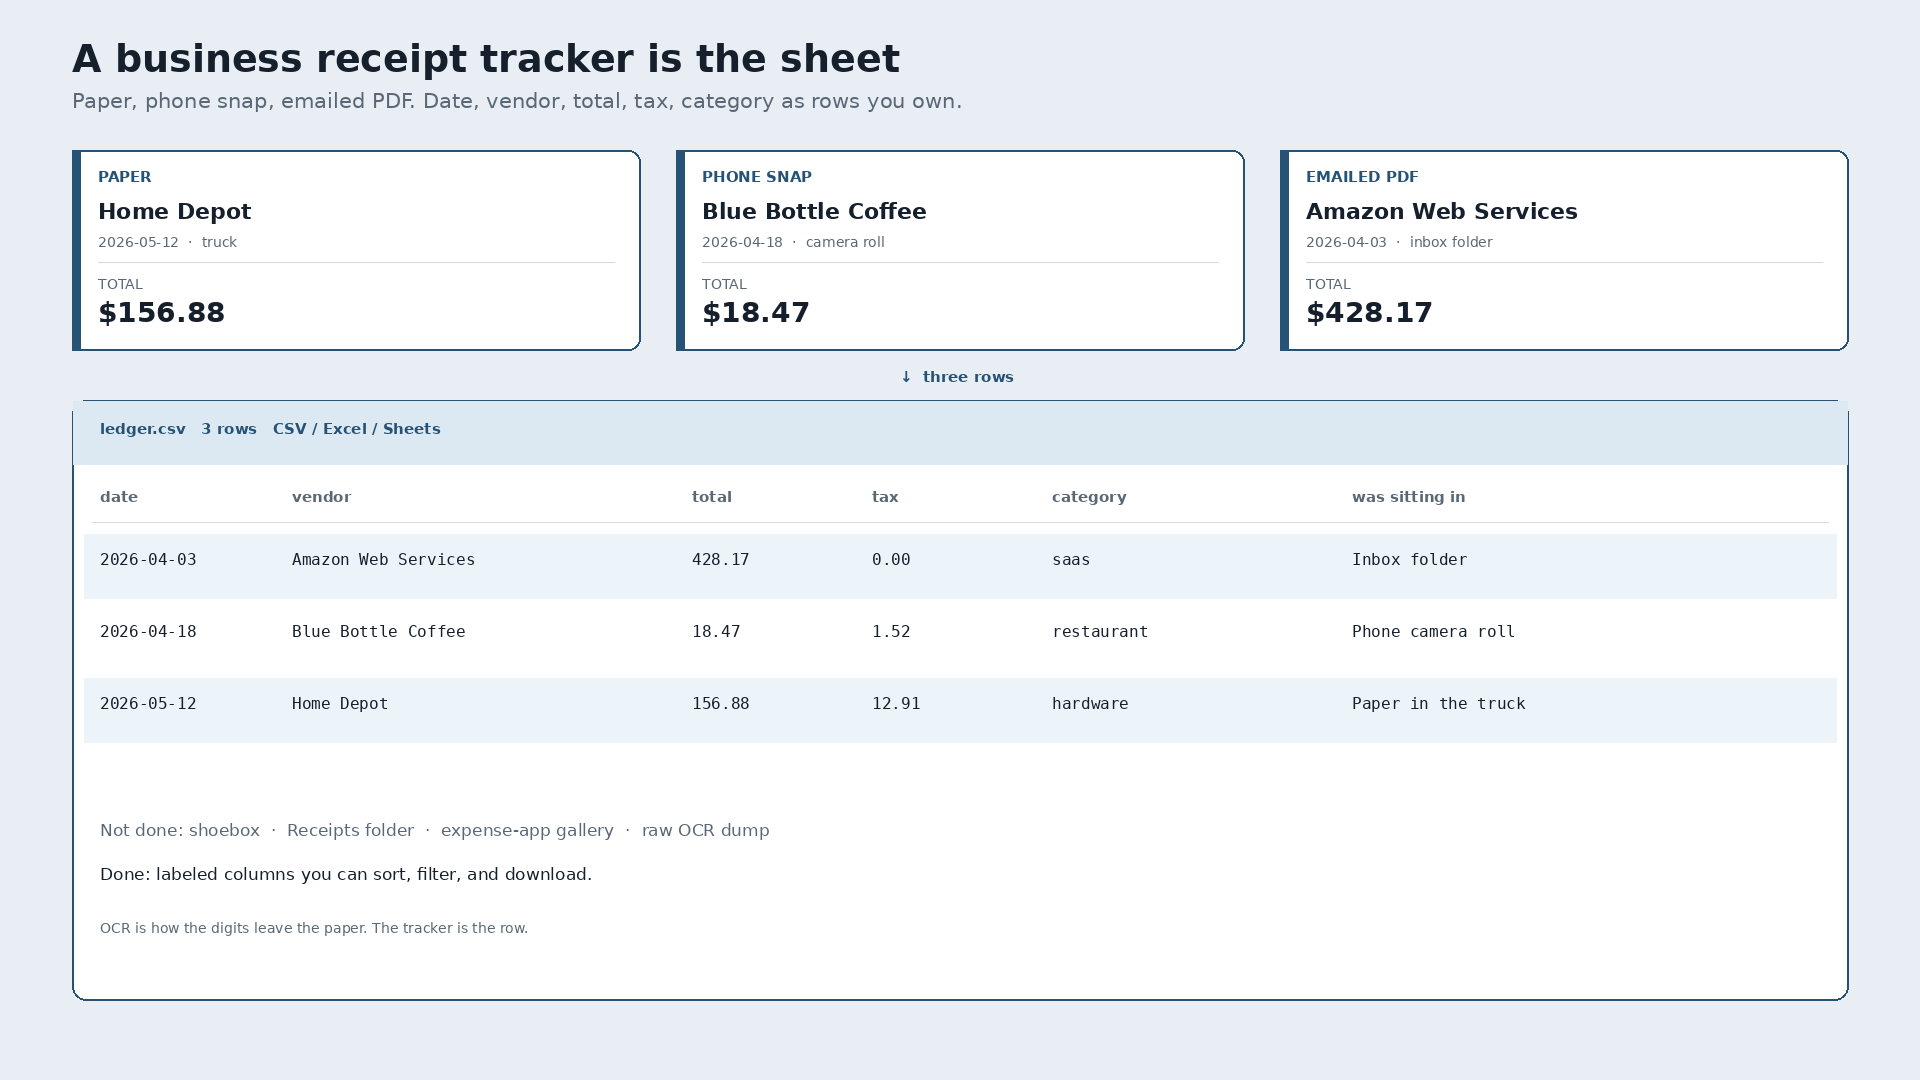Open the Home Depot receipt card

tap(356, 250)
